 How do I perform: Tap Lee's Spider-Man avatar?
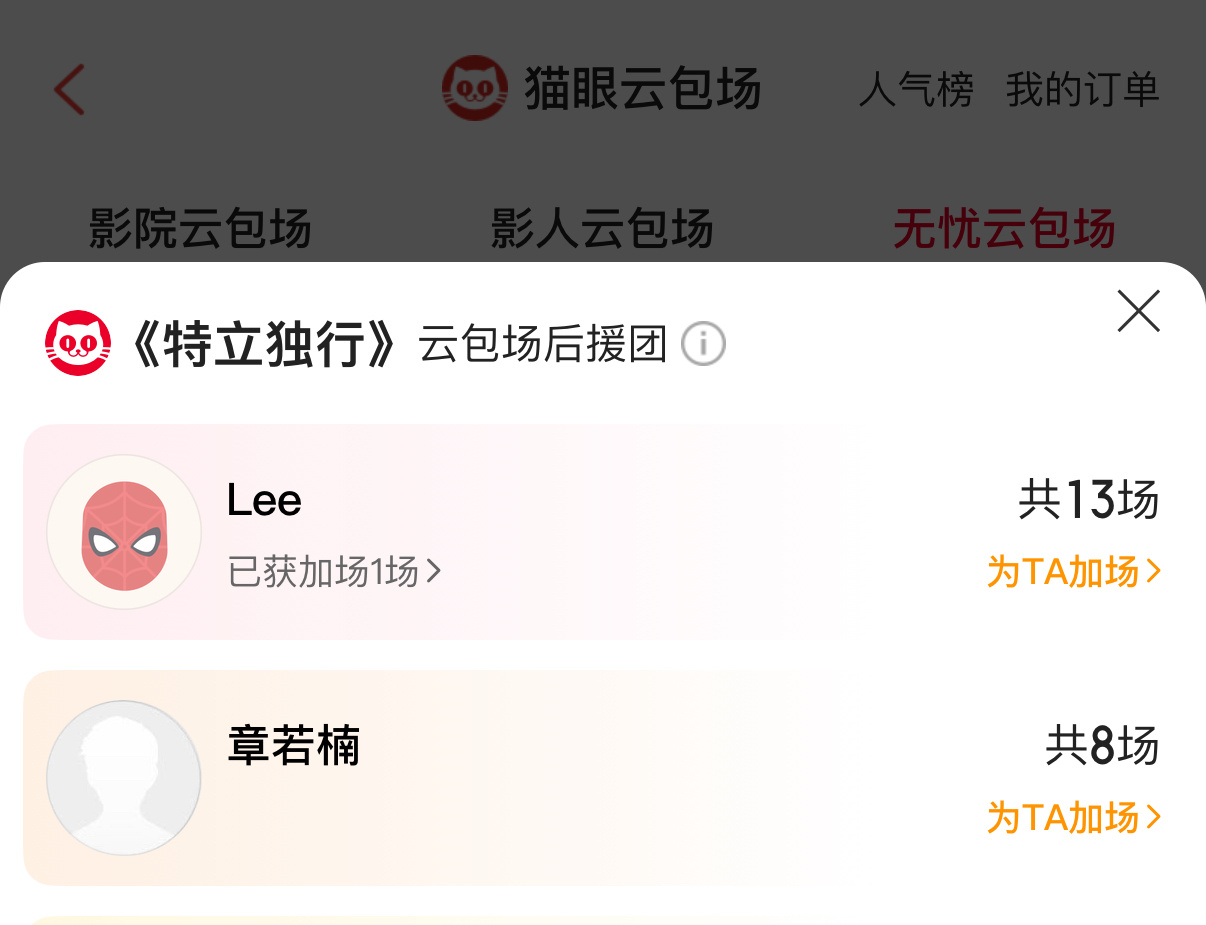[x=124, y=533]
